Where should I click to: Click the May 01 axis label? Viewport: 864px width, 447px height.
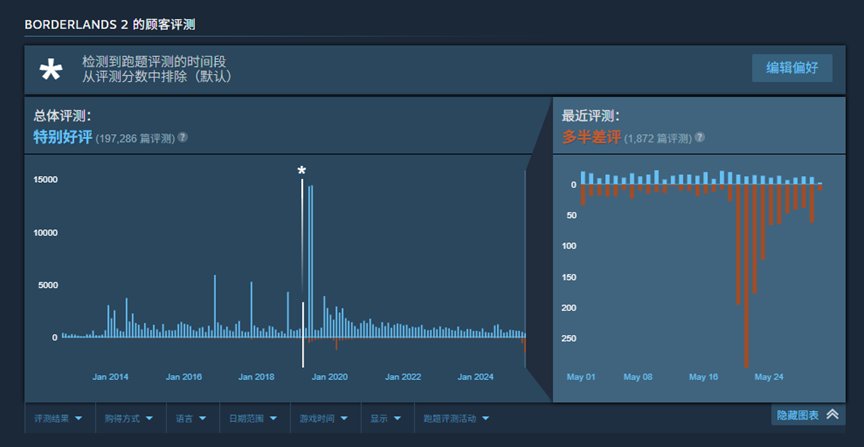pos(581,378)
